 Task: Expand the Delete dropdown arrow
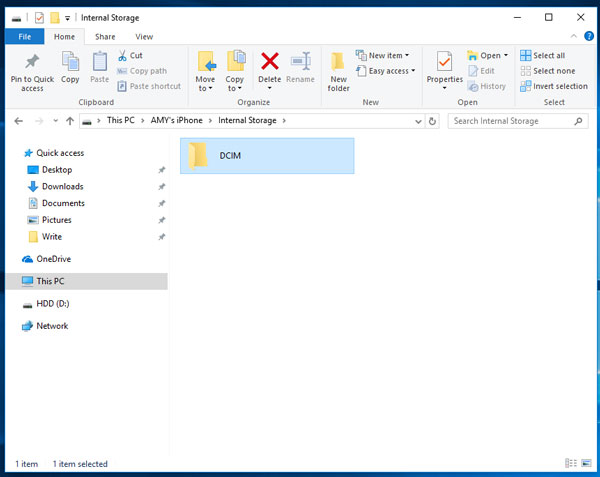click(x=269, y=88)
